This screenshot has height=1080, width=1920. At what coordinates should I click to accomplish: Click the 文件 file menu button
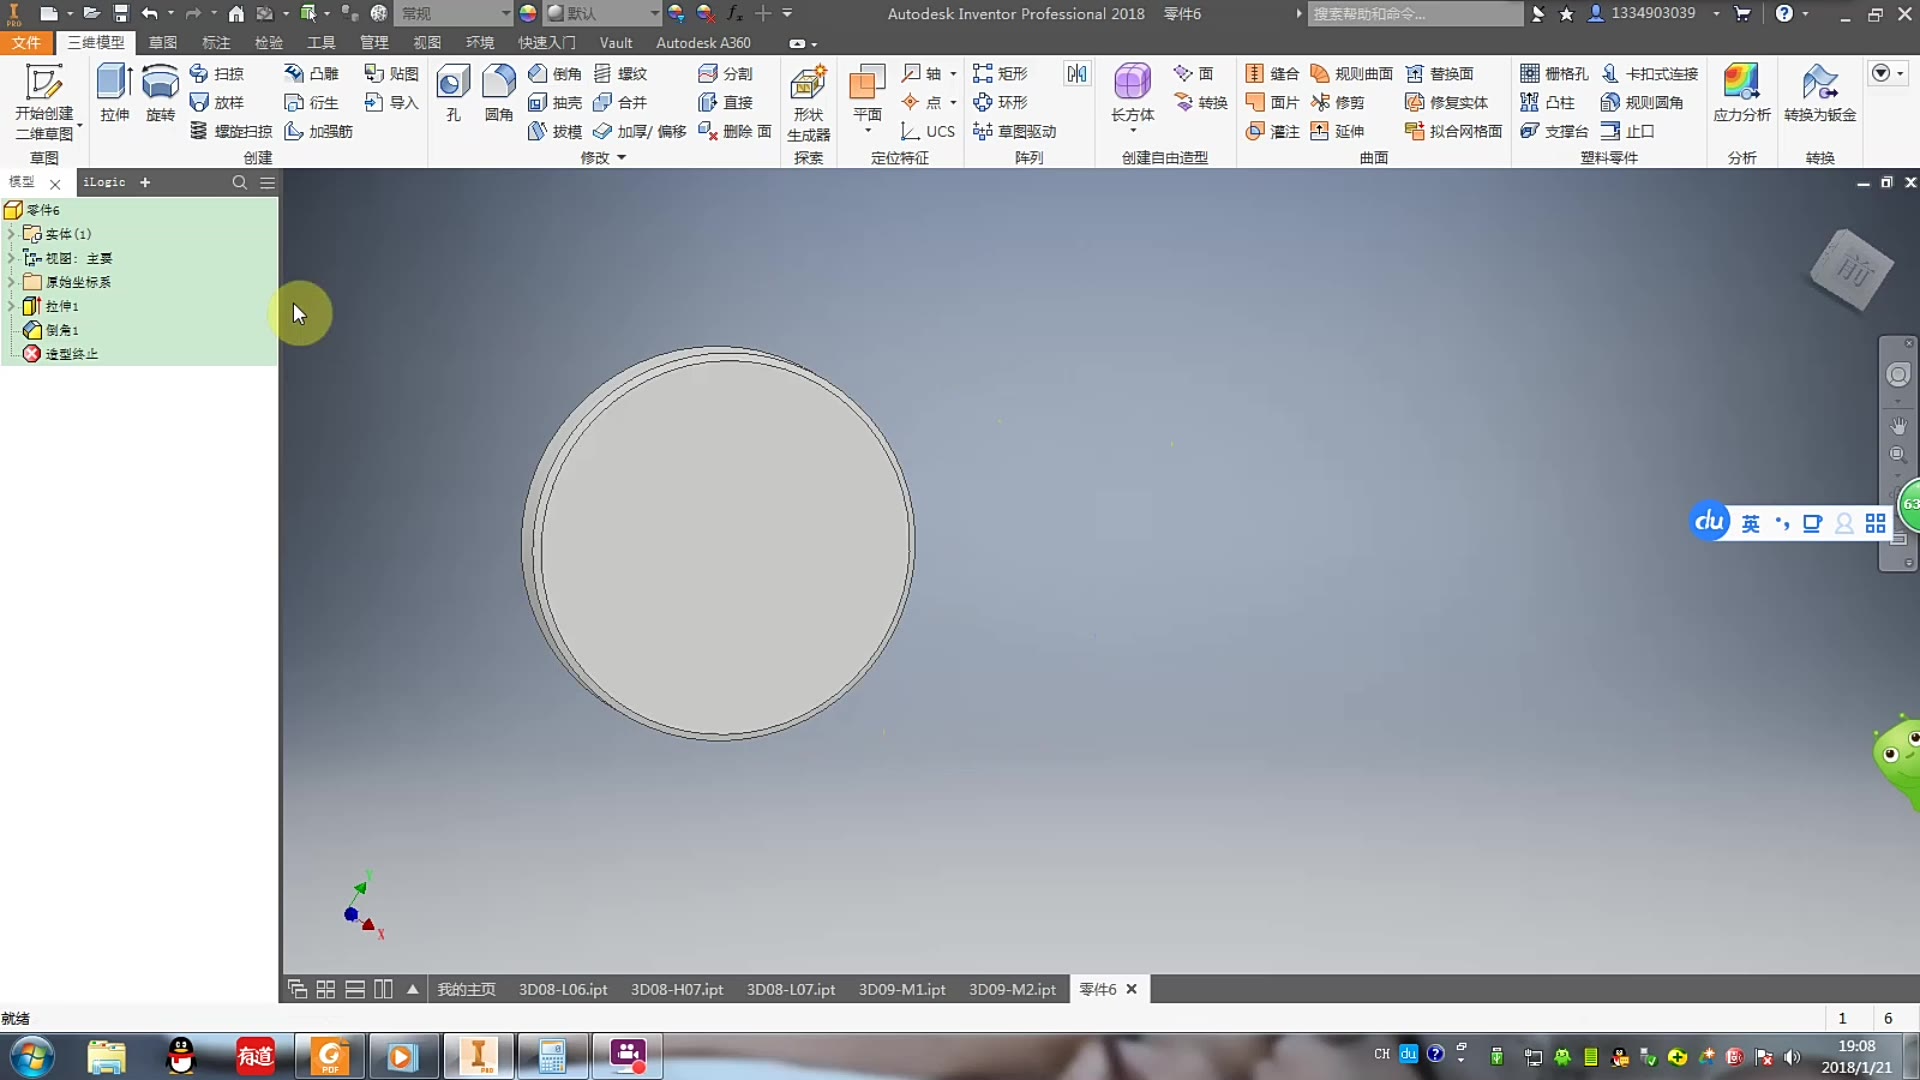tap(26, 43)
